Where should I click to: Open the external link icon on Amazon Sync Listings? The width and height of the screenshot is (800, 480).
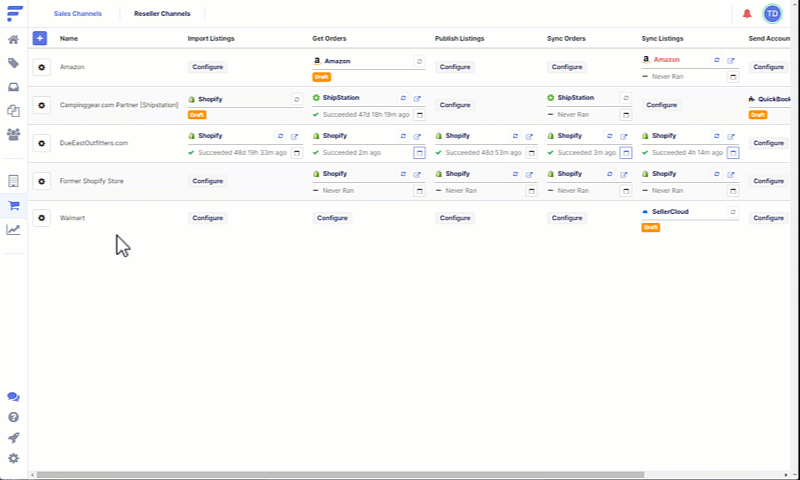click(x=731, y=61)
